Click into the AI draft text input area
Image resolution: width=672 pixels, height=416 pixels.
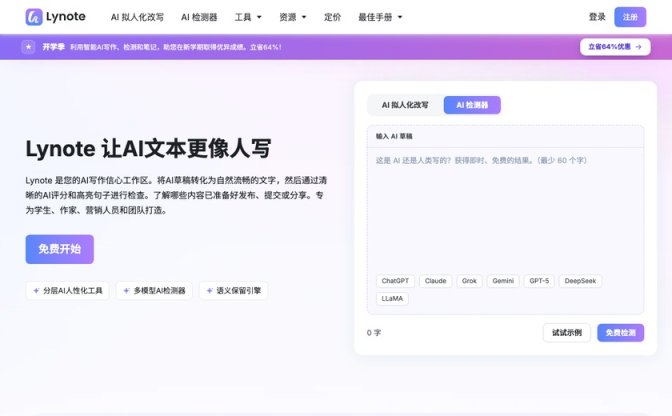point(505,210)
